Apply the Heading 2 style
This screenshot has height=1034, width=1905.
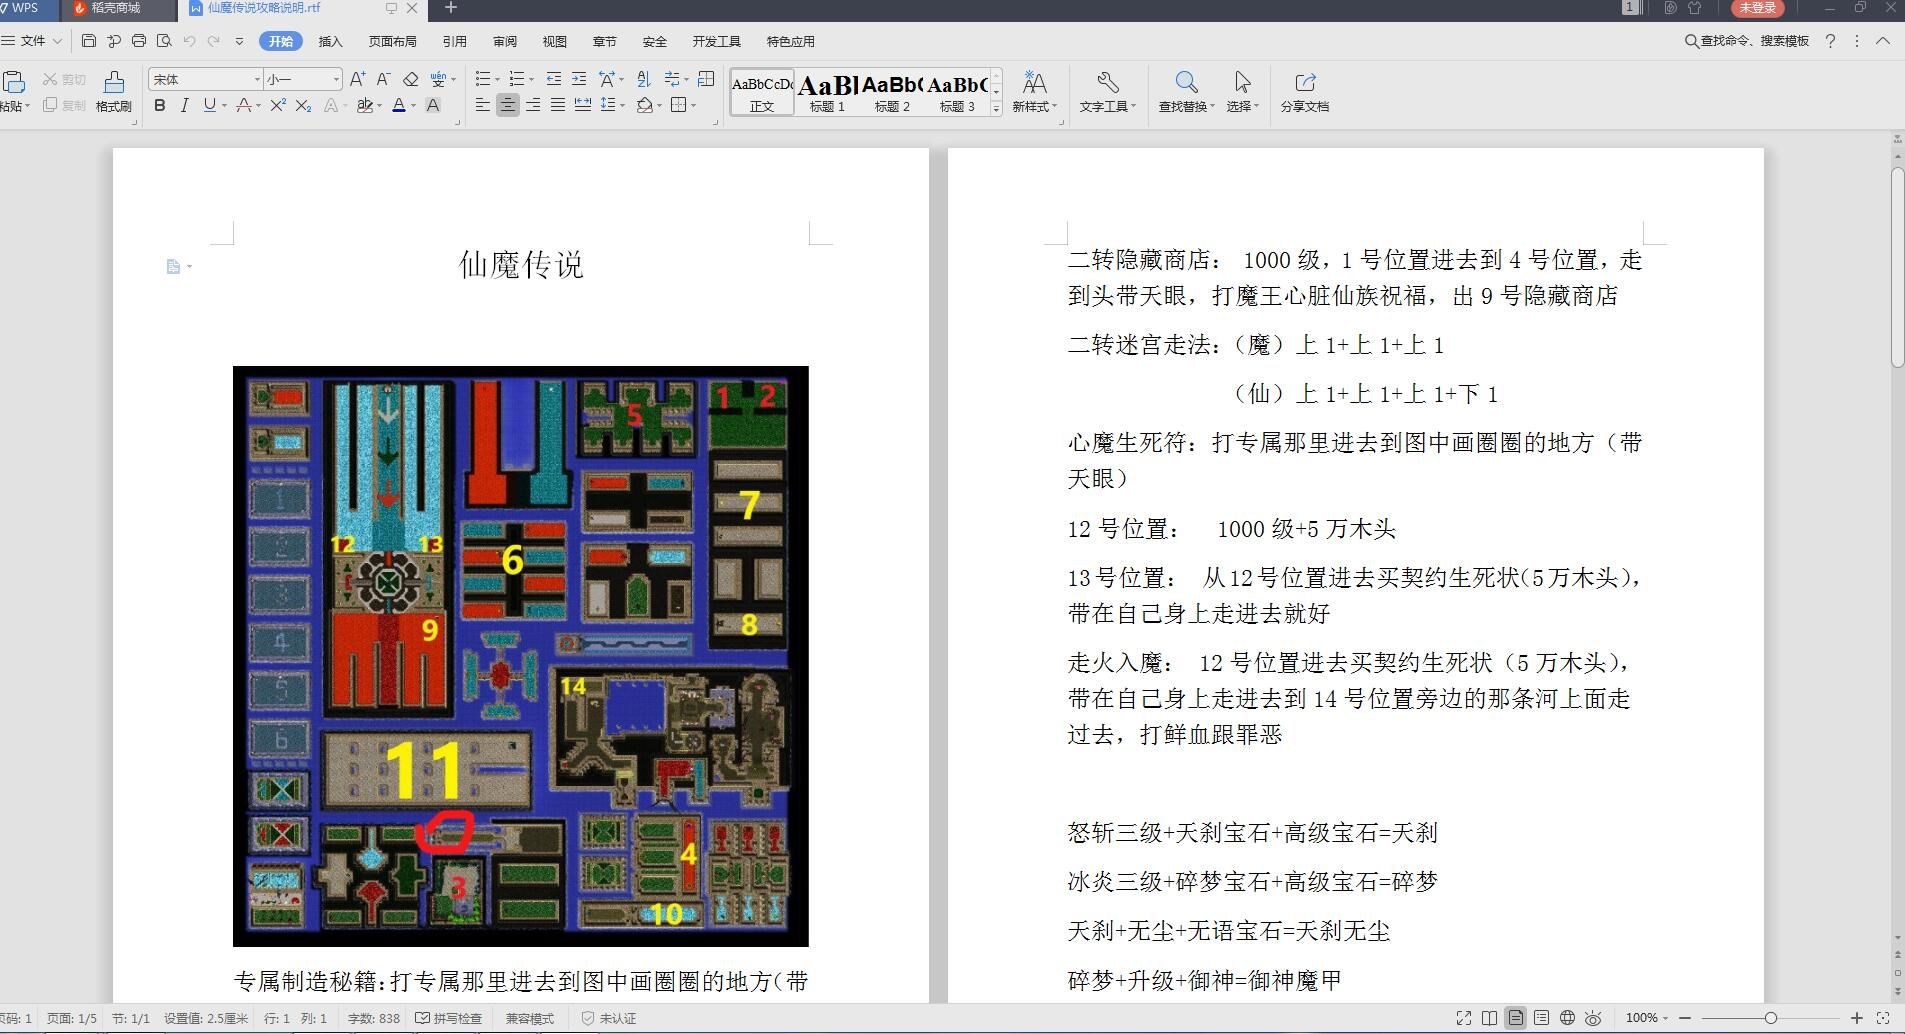coord(892,92)
